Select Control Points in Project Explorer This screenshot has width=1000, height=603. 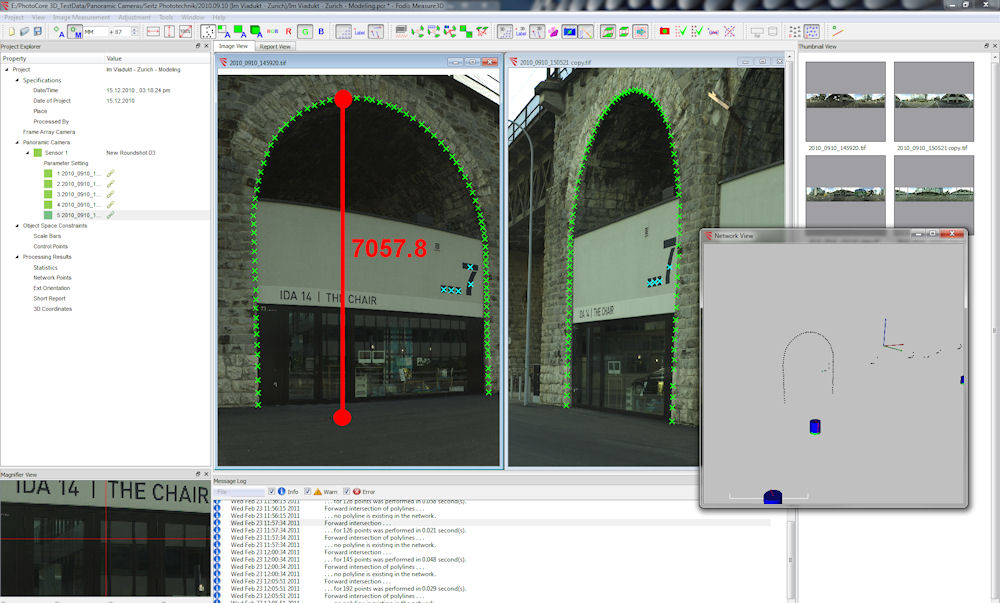[51, 246]
